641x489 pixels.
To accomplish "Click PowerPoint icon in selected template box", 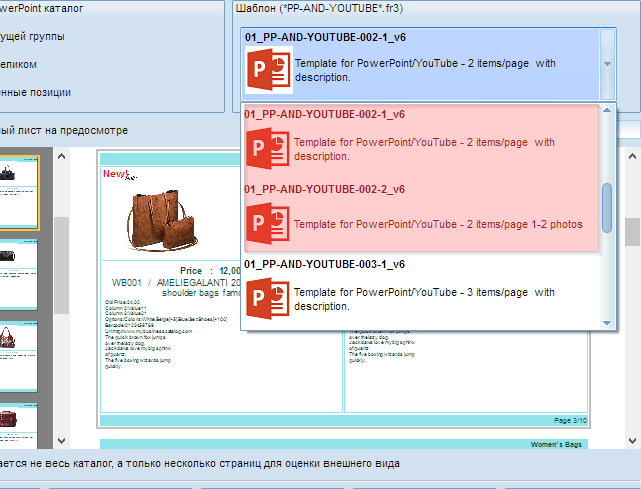I will [269, 70].
